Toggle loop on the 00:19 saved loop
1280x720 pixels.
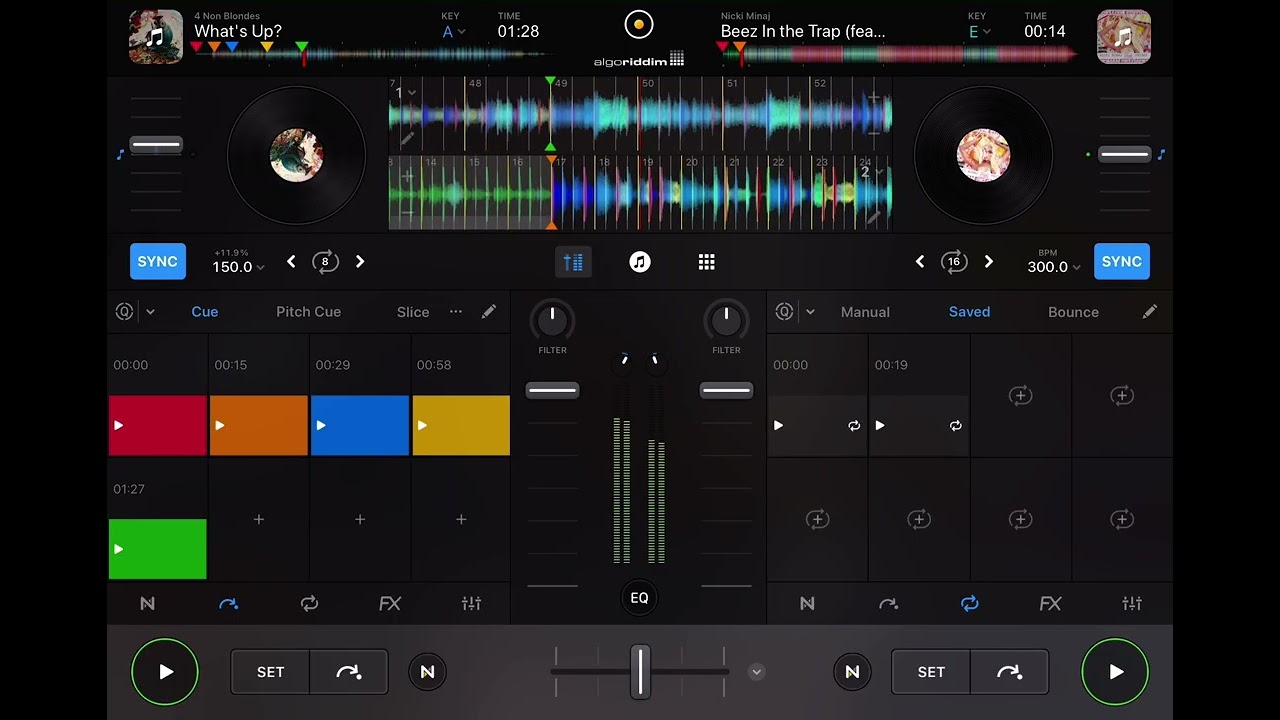coord(956,426)
